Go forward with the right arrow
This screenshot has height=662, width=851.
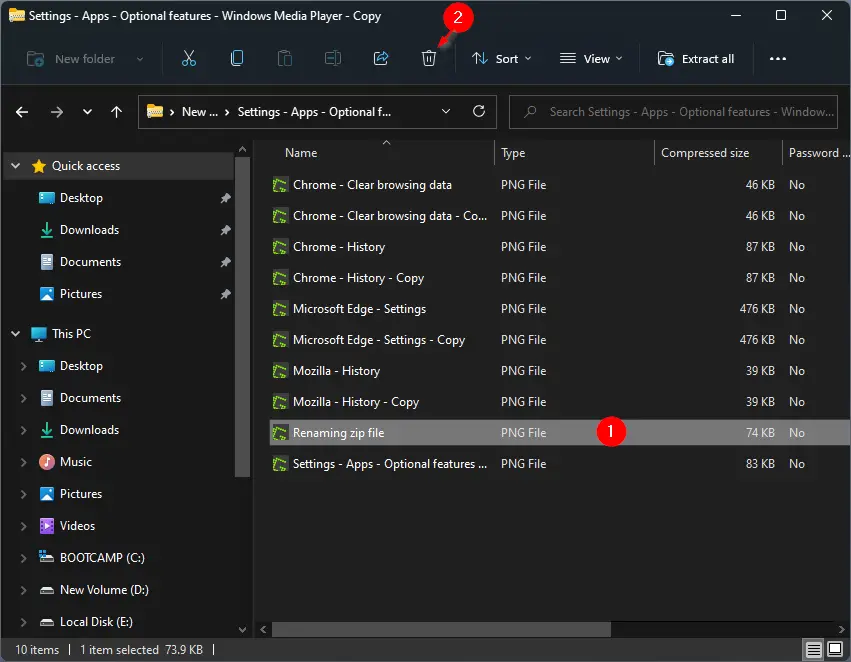click(x=56, y=112)
